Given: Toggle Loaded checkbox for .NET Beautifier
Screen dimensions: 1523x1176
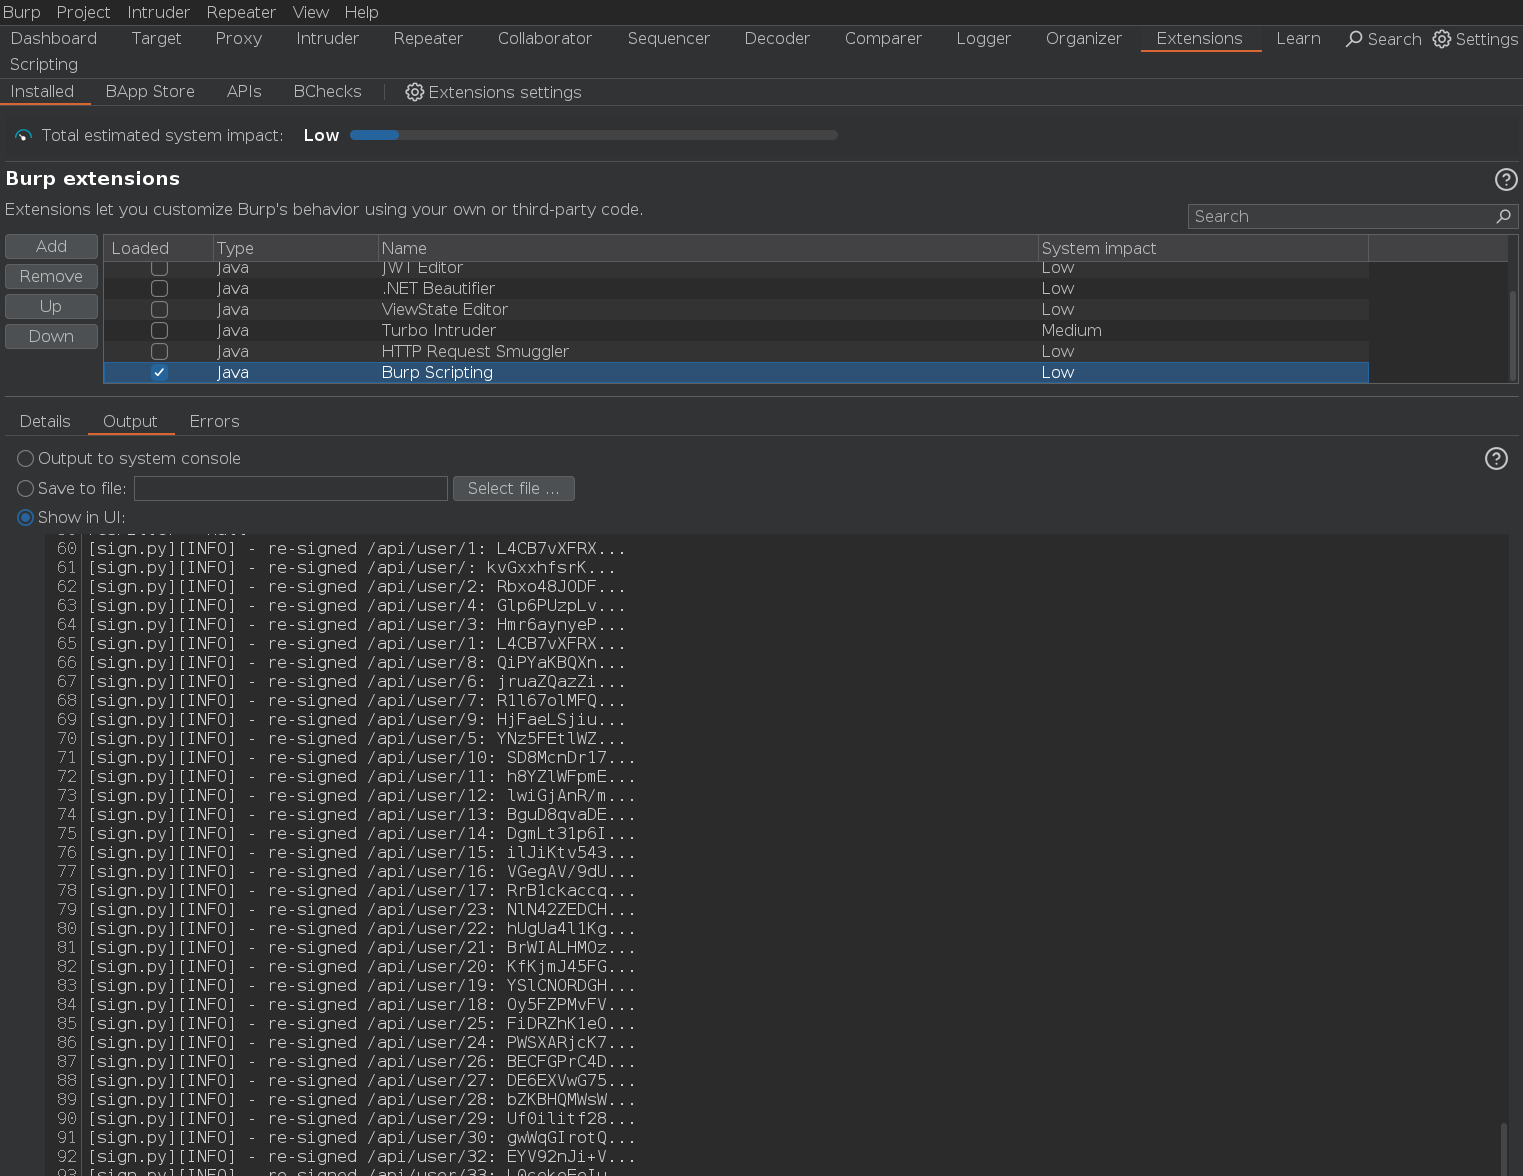Looking at the screenshot, I should pyautogui.click(x=159, y=289).
